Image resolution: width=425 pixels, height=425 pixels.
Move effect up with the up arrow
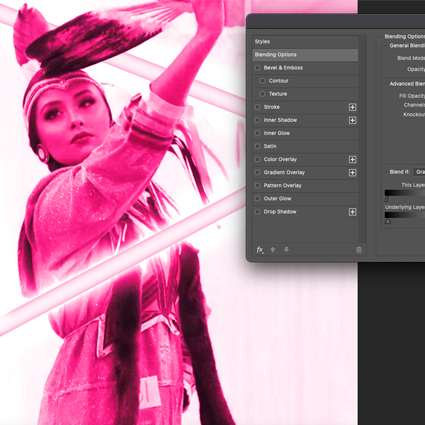[273, 250]
